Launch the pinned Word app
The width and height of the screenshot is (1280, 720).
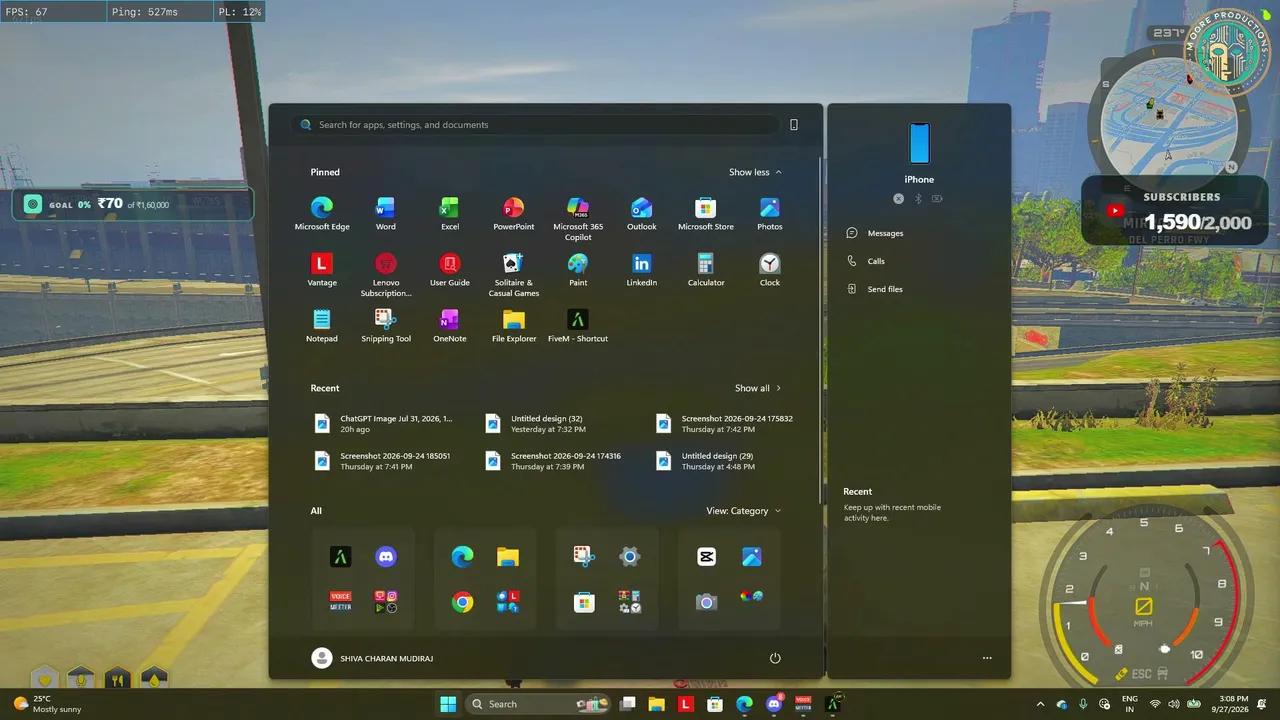click(x=386, y=214)
